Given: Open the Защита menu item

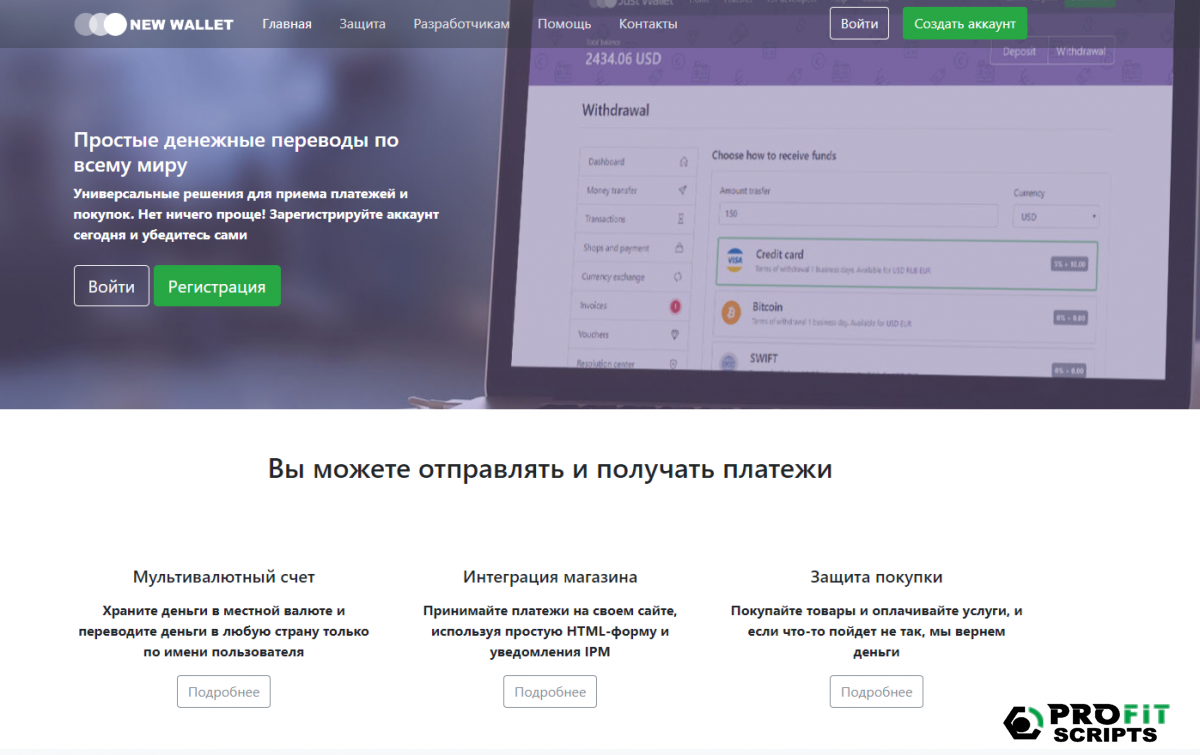Looking at the screenshot, I should pyautogui.click(x=362, y=24).
